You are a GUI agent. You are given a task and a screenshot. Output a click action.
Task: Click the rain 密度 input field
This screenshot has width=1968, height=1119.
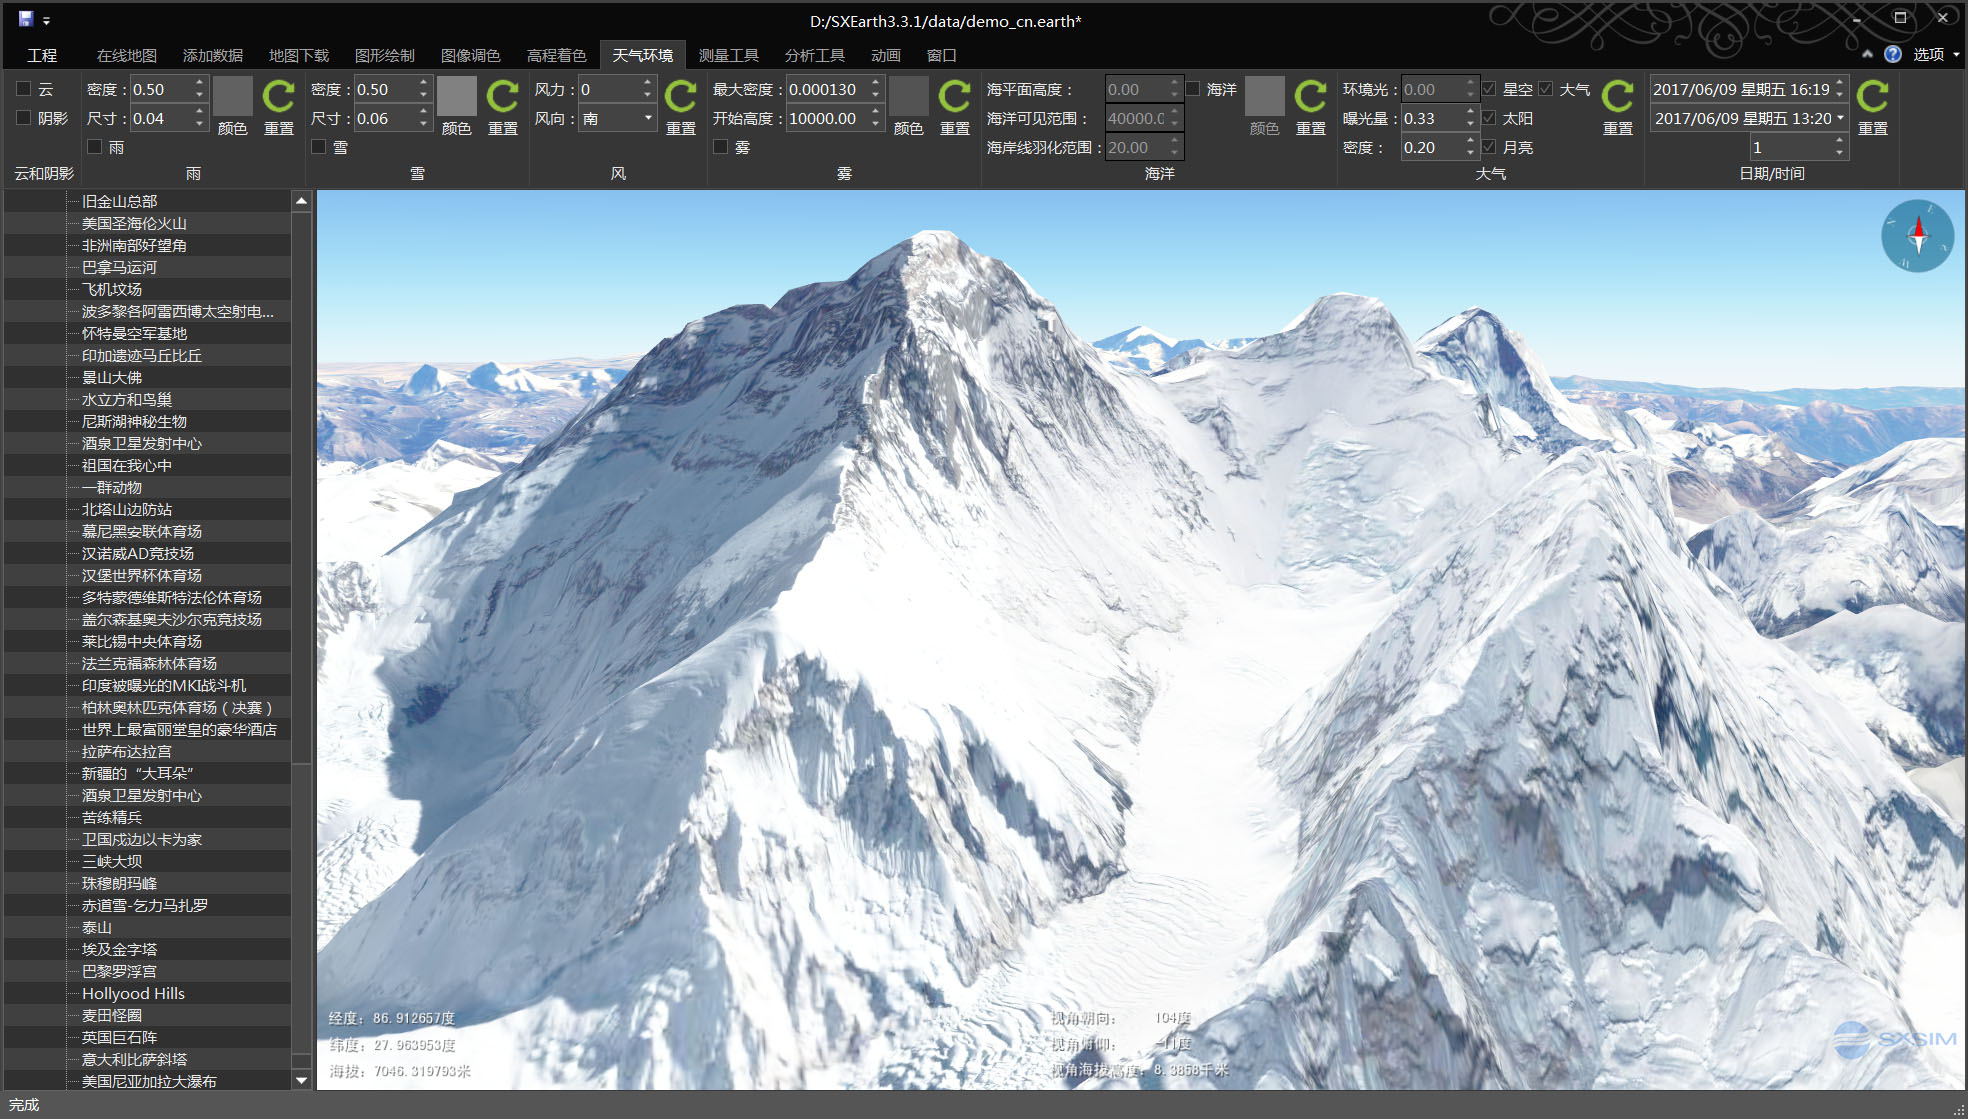pos(160,89)
